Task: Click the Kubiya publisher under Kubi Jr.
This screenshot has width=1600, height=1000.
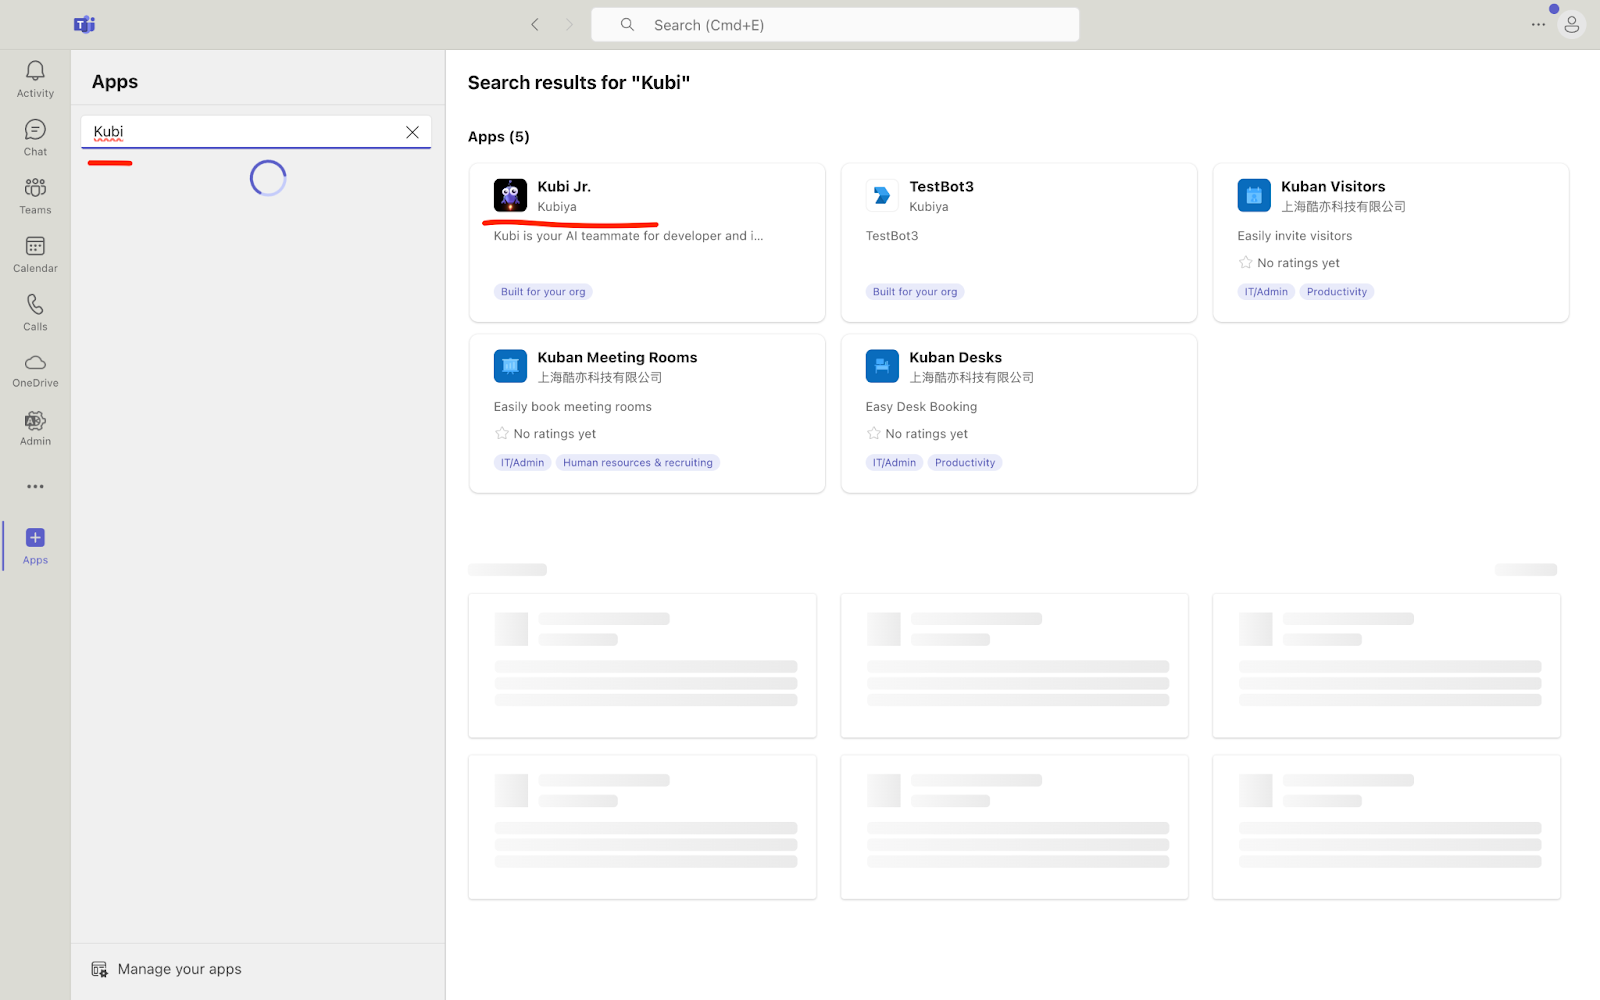Action: pos(557,207)
